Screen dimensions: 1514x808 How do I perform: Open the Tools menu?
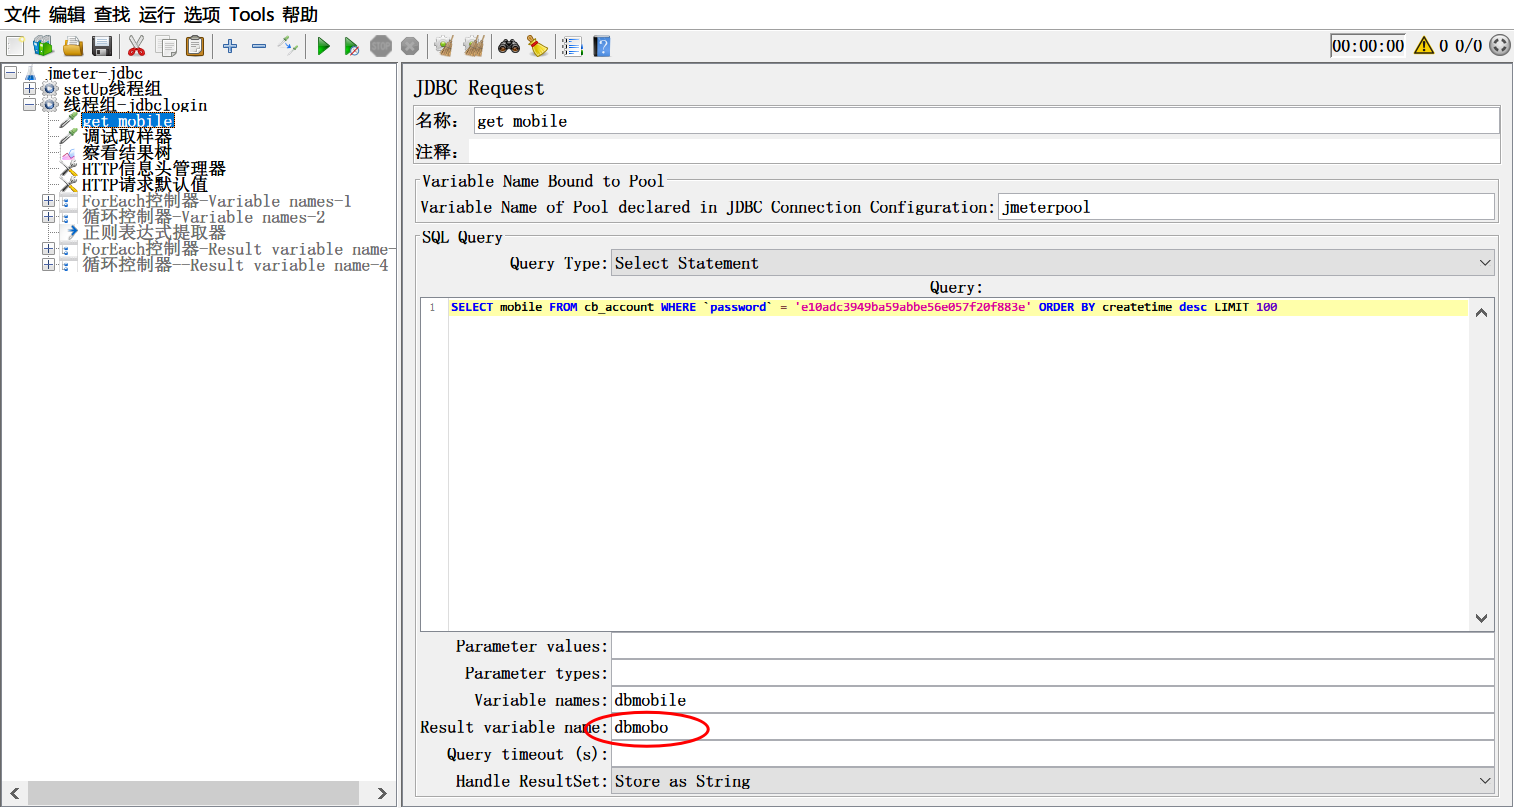point(251,15)
